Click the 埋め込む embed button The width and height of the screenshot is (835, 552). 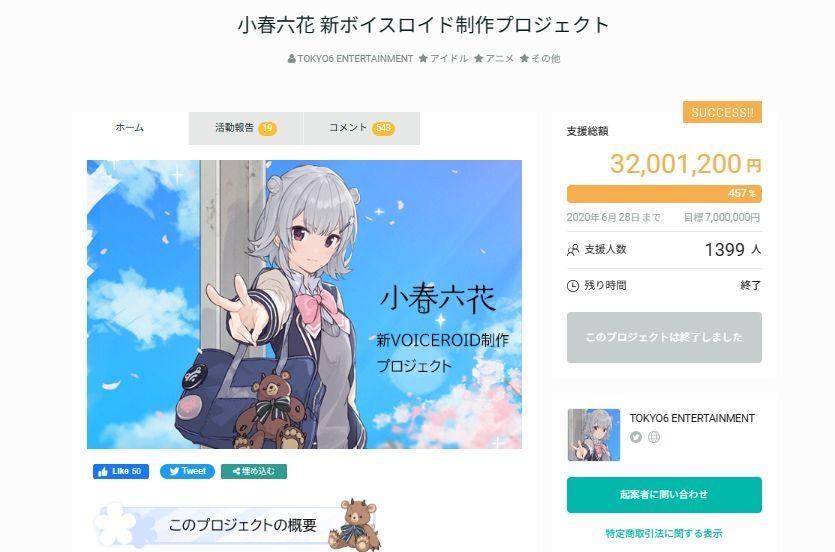click(x=253, y=471)
